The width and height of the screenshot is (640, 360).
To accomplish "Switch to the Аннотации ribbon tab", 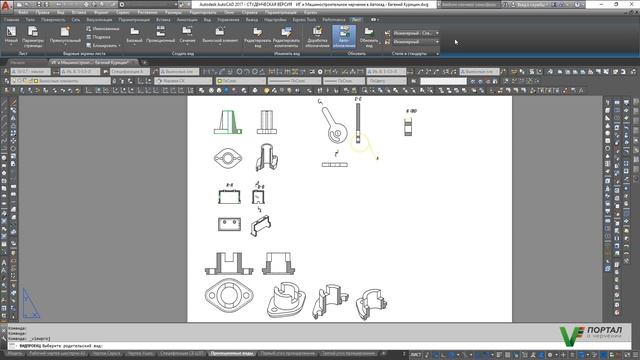I will [x=187, y=20].
